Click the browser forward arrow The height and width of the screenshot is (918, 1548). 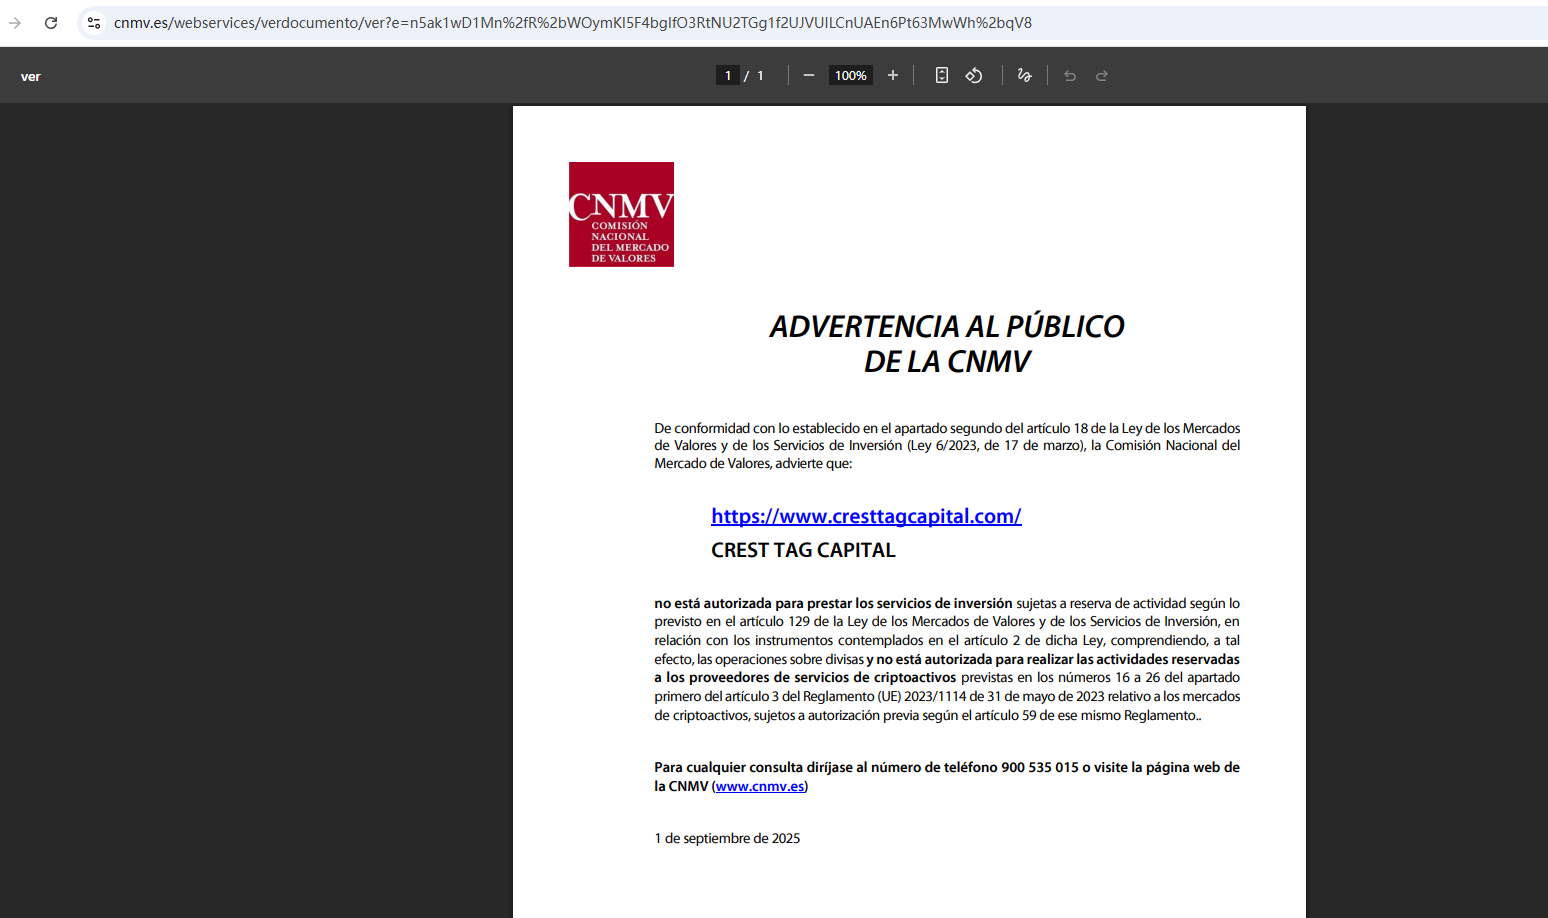15,22
